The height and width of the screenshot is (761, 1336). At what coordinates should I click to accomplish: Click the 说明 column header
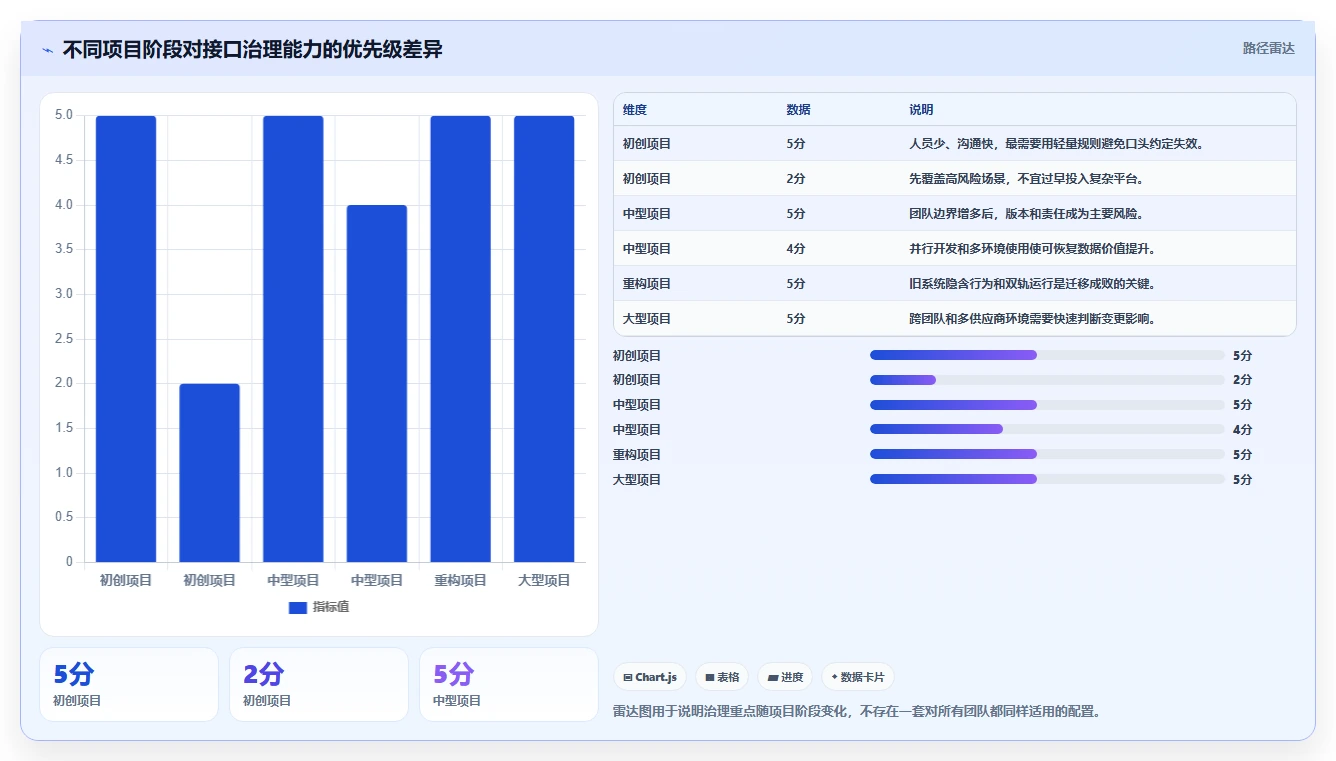(921, 110)
